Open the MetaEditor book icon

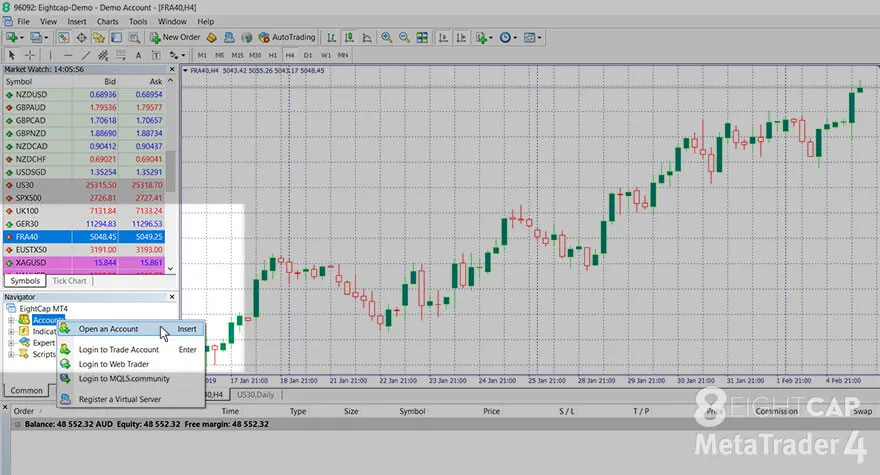tap(212, 38)
